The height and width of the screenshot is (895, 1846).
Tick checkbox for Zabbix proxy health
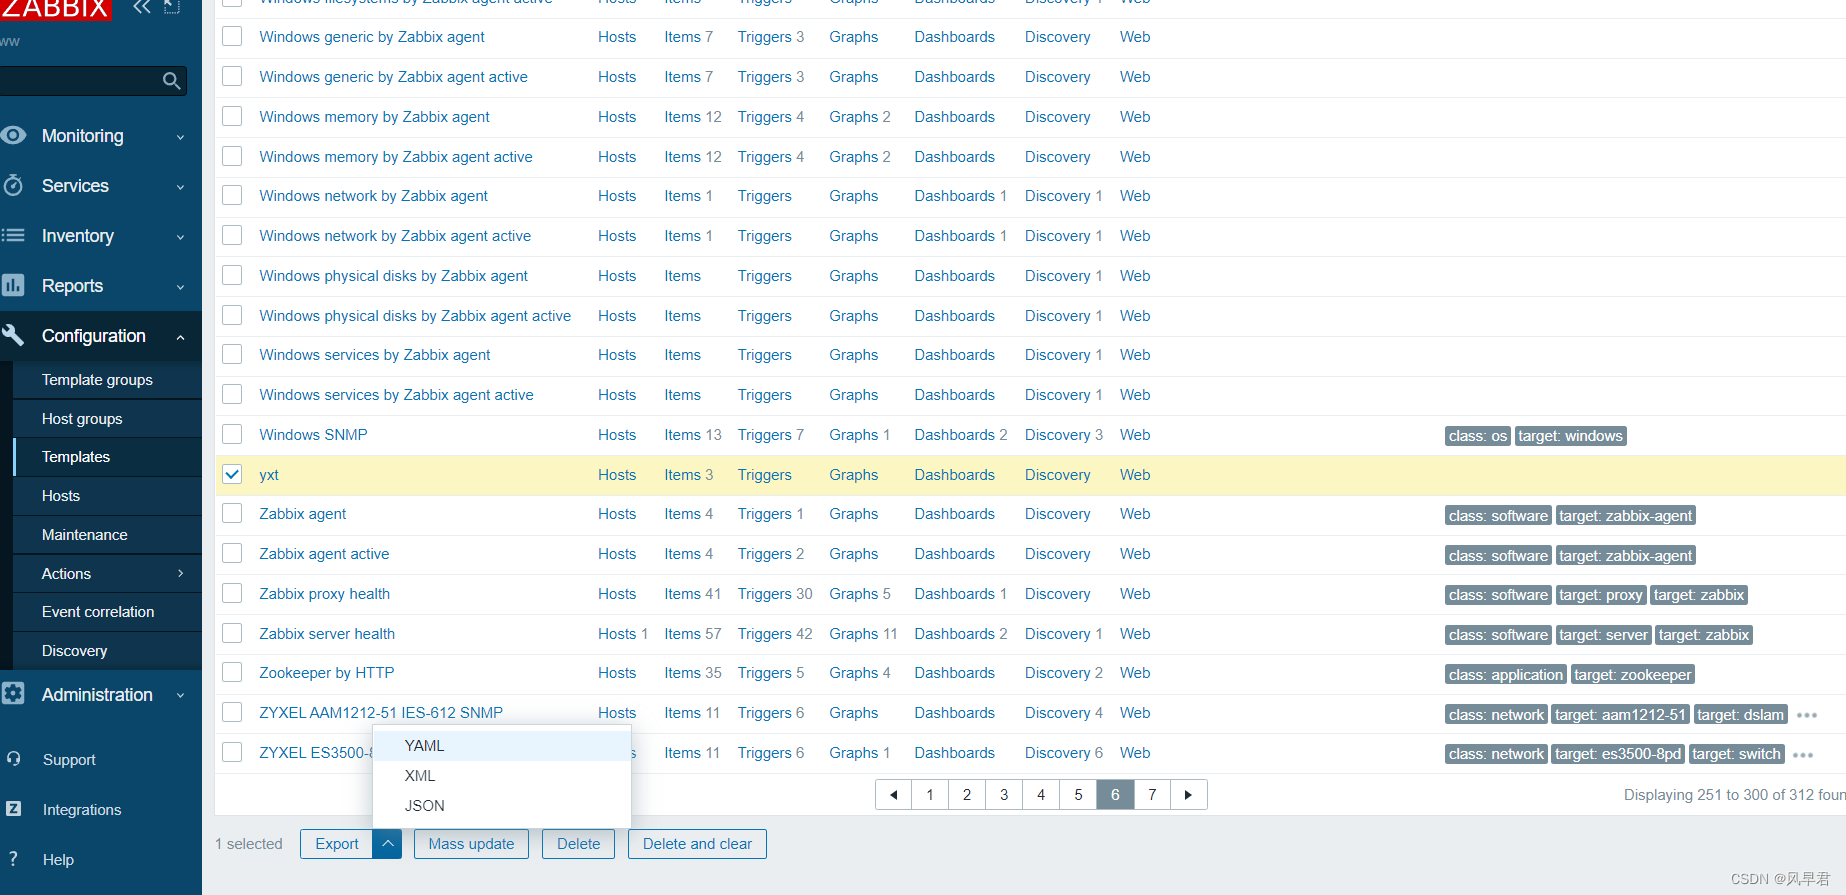click(x=232, y=593)
